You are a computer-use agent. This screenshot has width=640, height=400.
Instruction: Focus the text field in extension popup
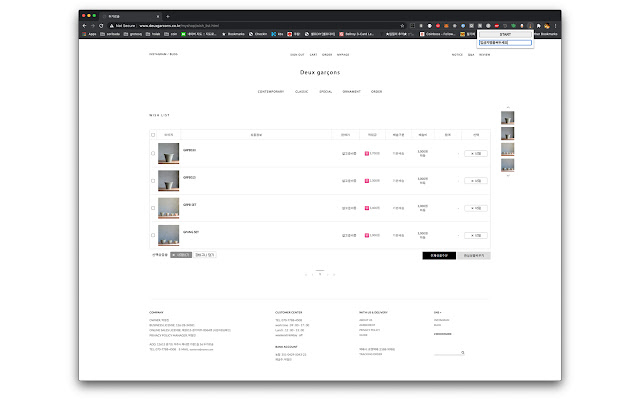[x=505, y=42]
